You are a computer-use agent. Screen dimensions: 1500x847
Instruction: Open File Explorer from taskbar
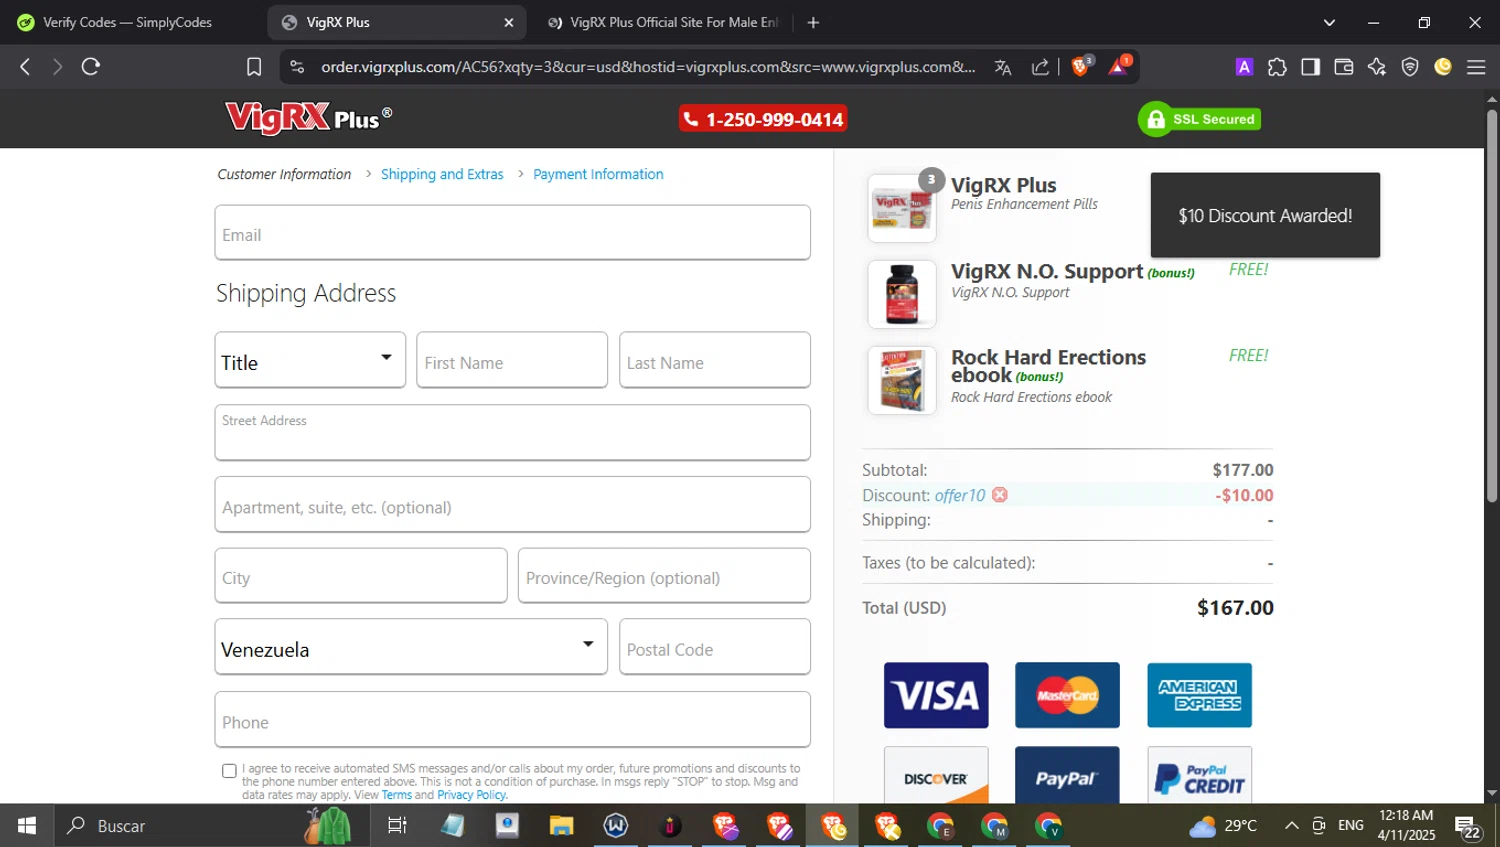coord(561,826)
